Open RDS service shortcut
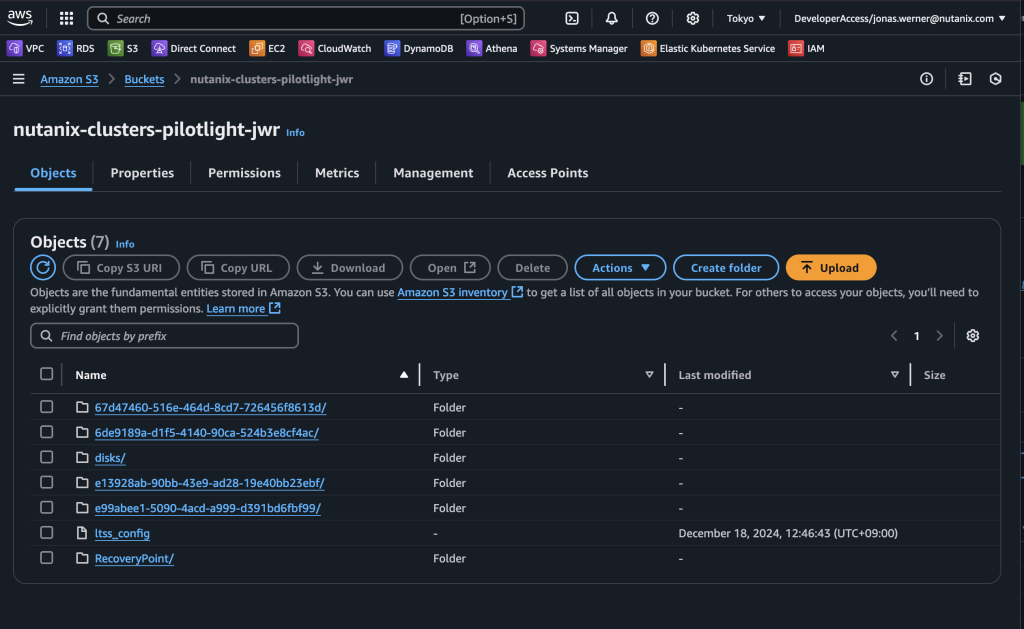The image size is (1024, 629). pos(76,48)
